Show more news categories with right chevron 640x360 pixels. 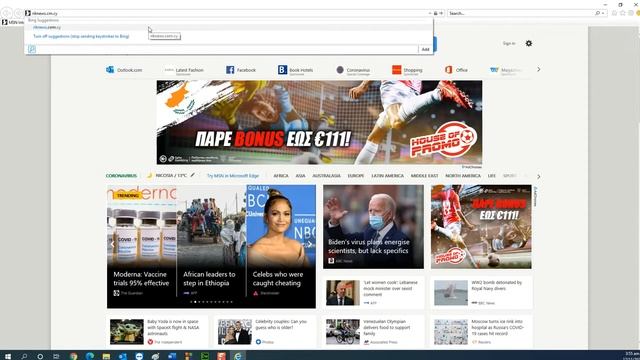point(538,176)
